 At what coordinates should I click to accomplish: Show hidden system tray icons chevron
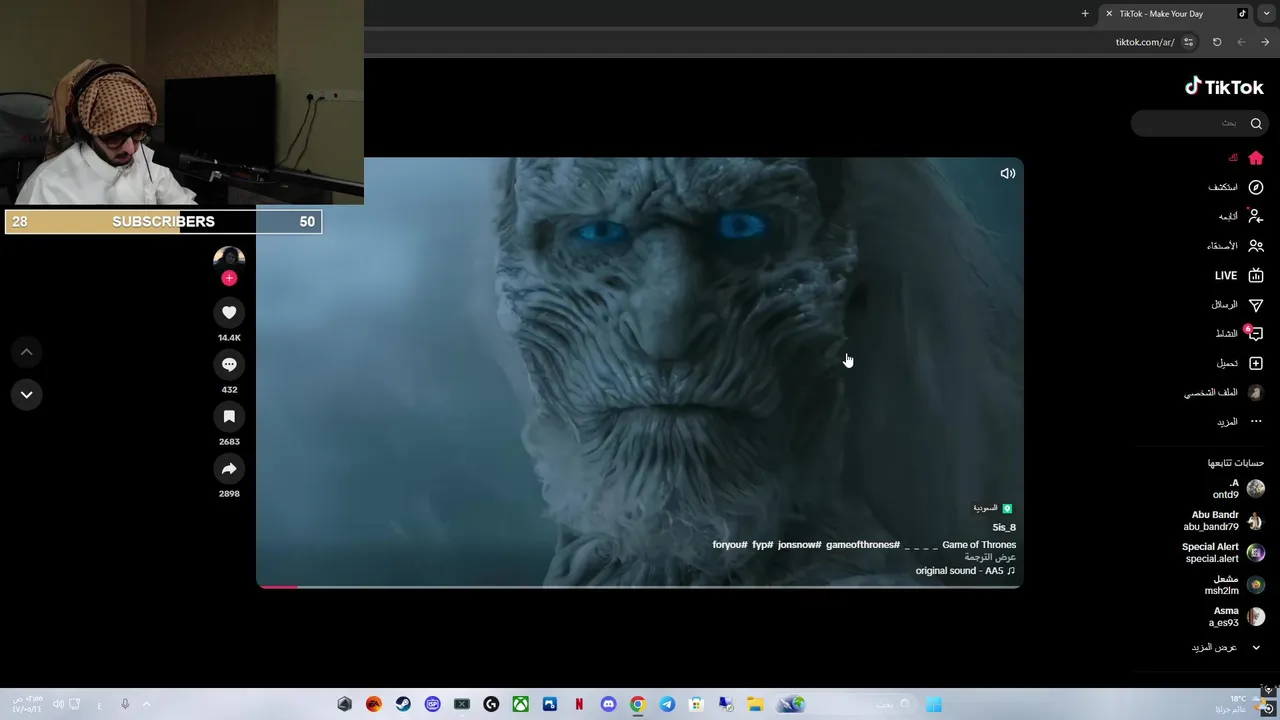pos(146,704)
